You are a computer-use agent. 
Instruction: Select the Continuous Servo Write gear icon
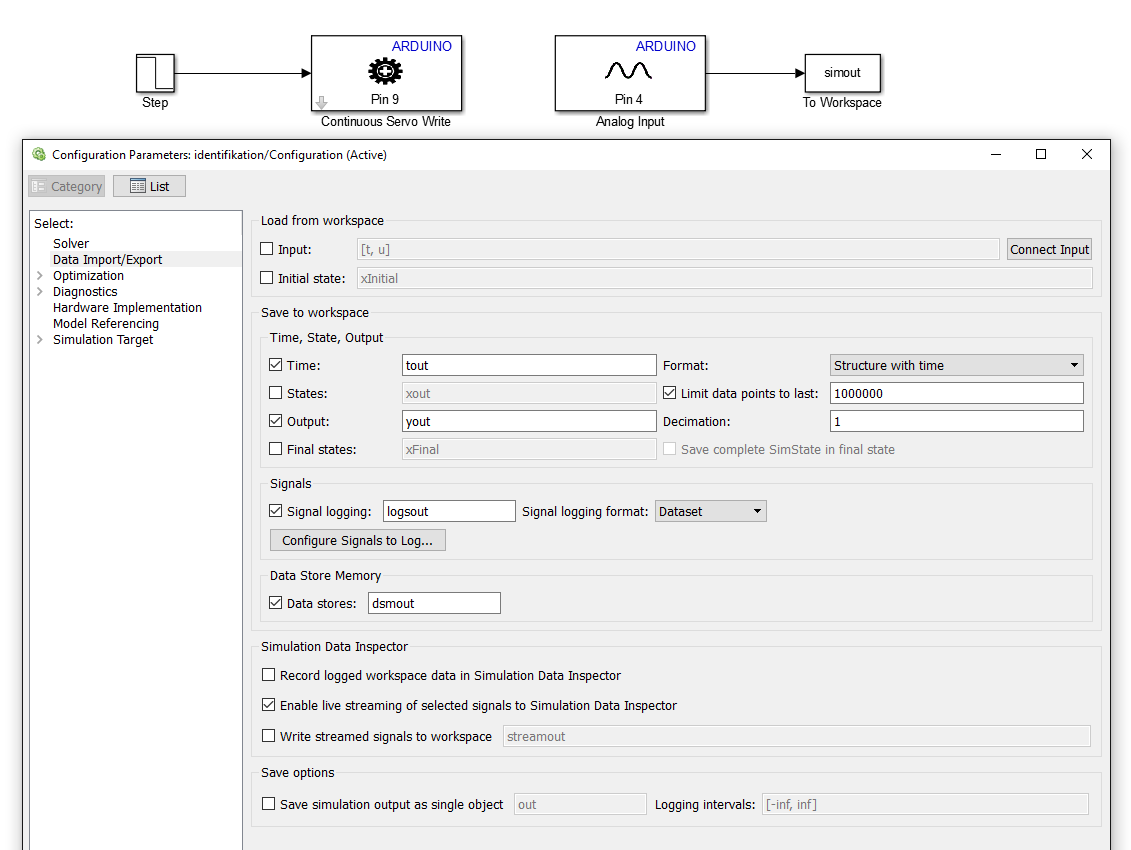pyautogui.click(x=385, y=71)
